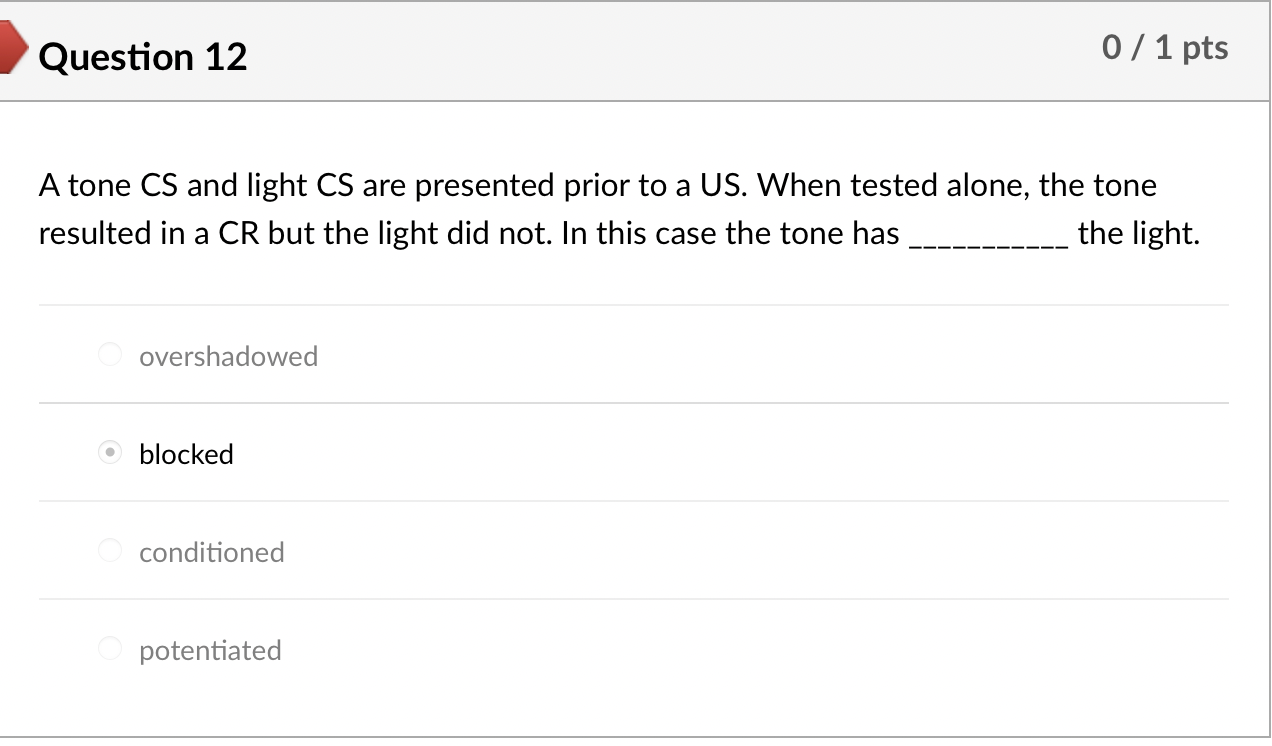Click the Question 12 heading
Image resolution: width=1272 pixels, height=746 pixels.
point(143,56)
